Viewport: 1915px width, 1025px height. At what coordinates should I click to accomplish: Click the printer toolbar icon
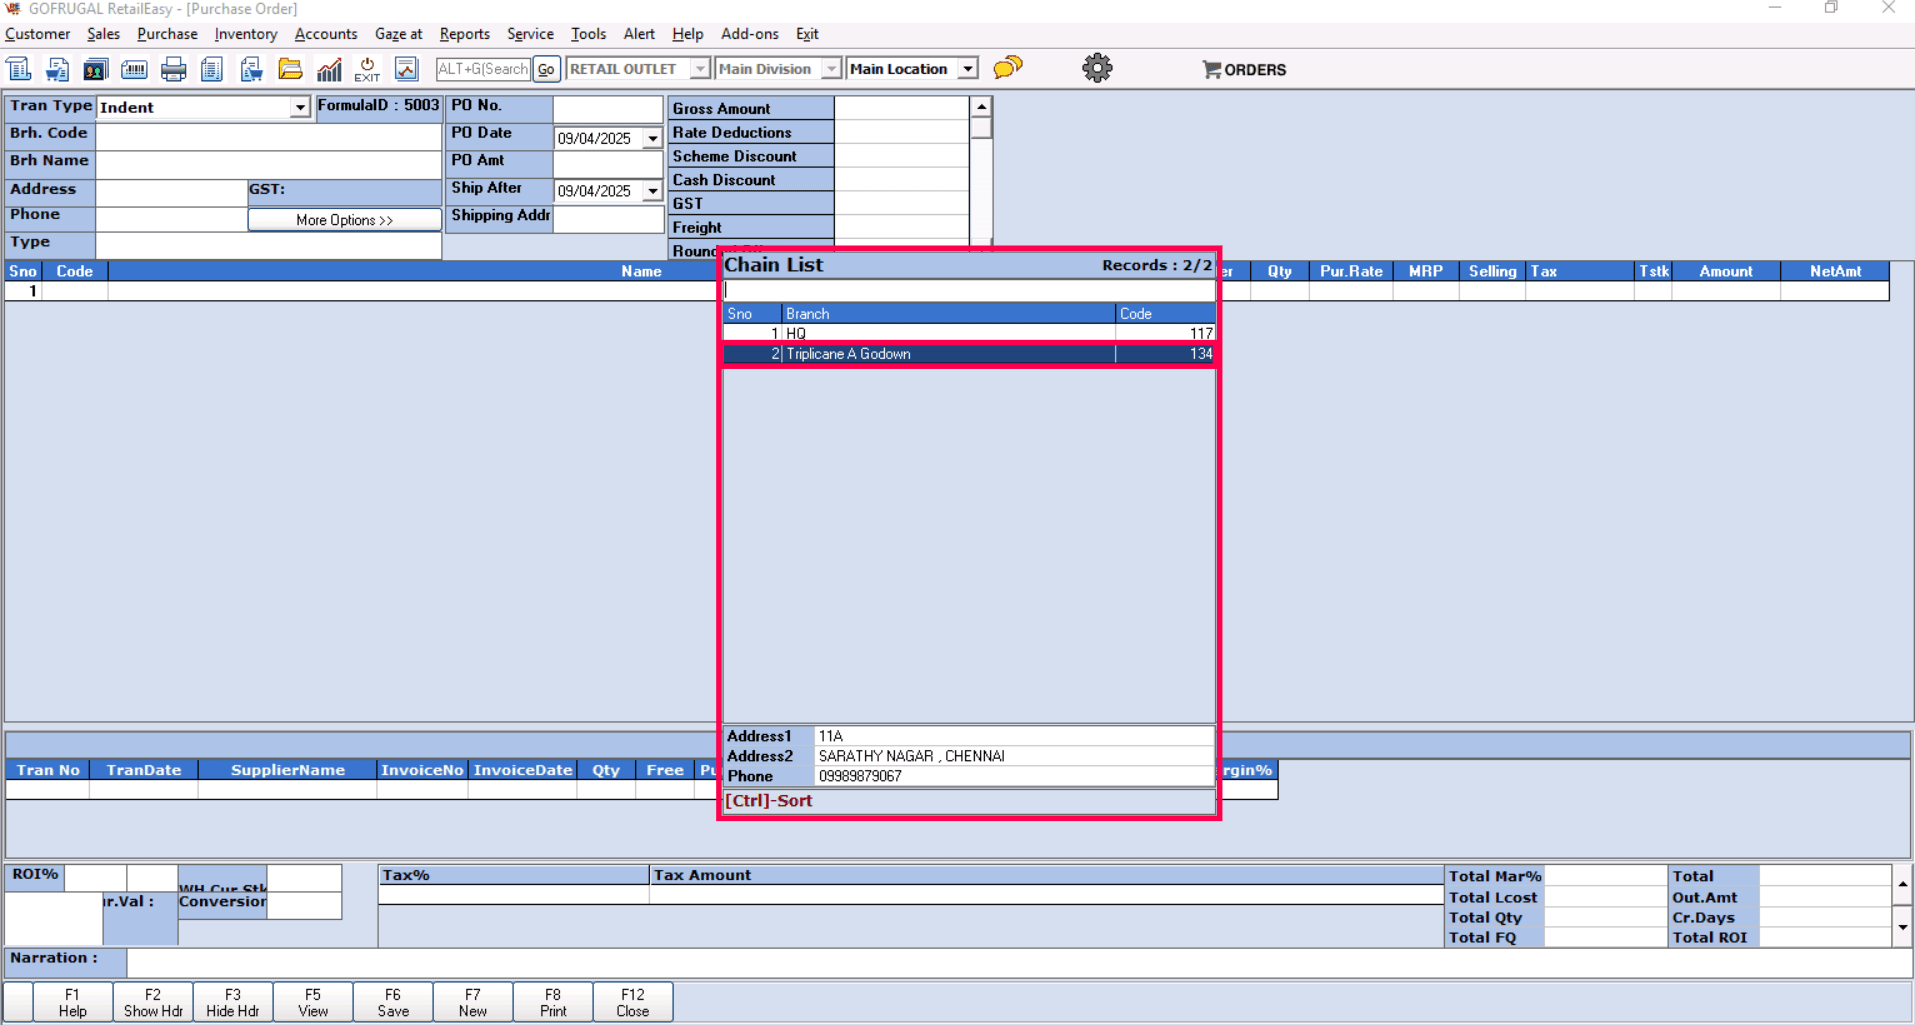click(173, 69)
